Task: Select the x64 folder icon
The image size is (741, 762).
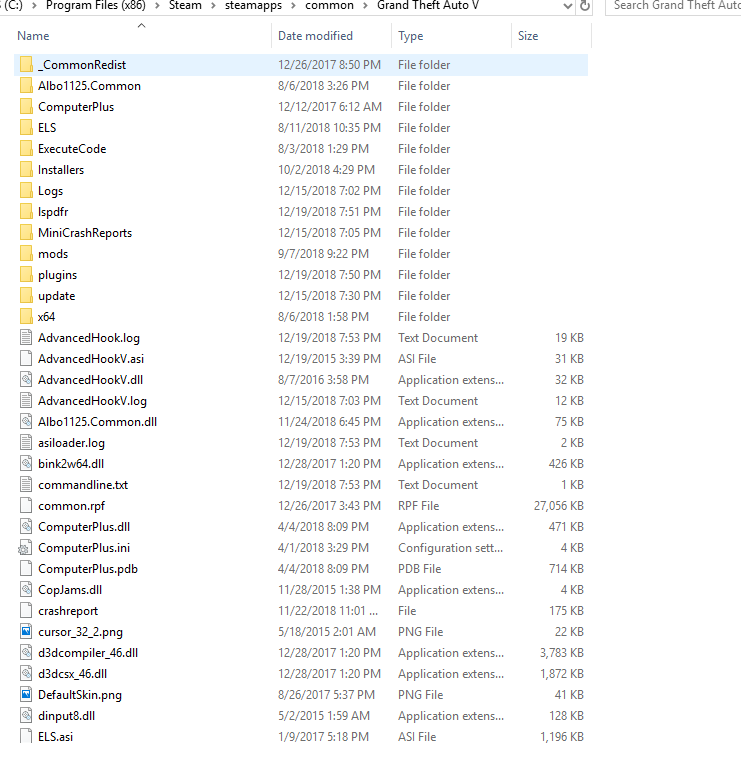Action: click(26, 317)
